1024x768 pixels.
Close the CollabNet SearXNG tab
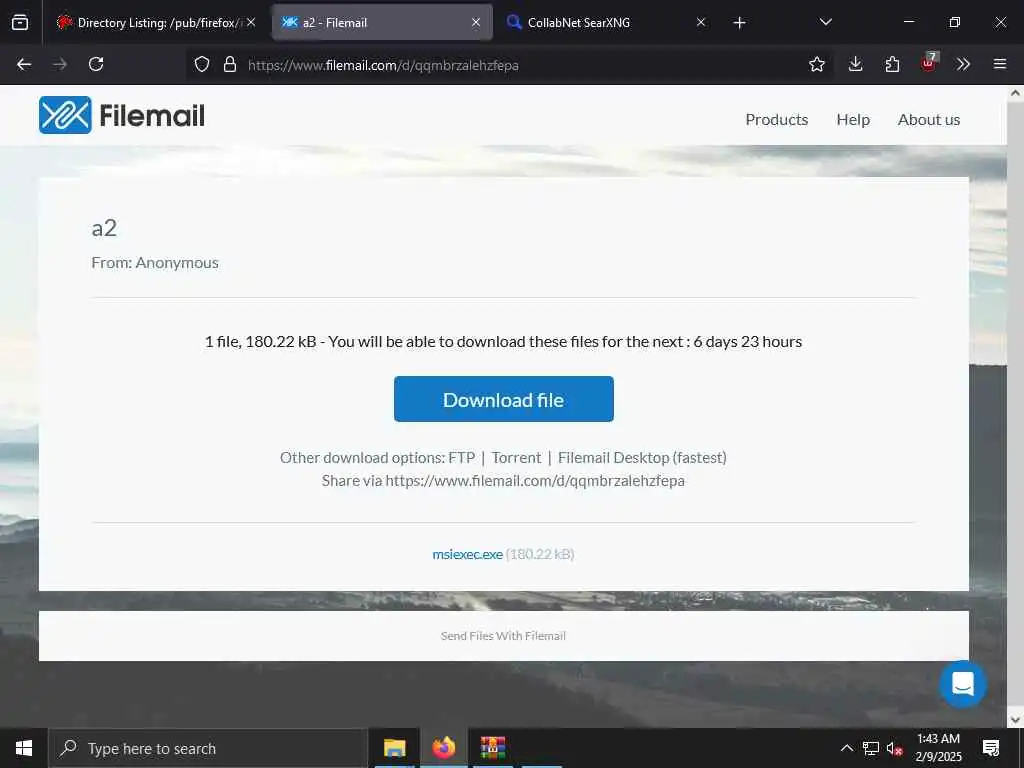[701, 22]
